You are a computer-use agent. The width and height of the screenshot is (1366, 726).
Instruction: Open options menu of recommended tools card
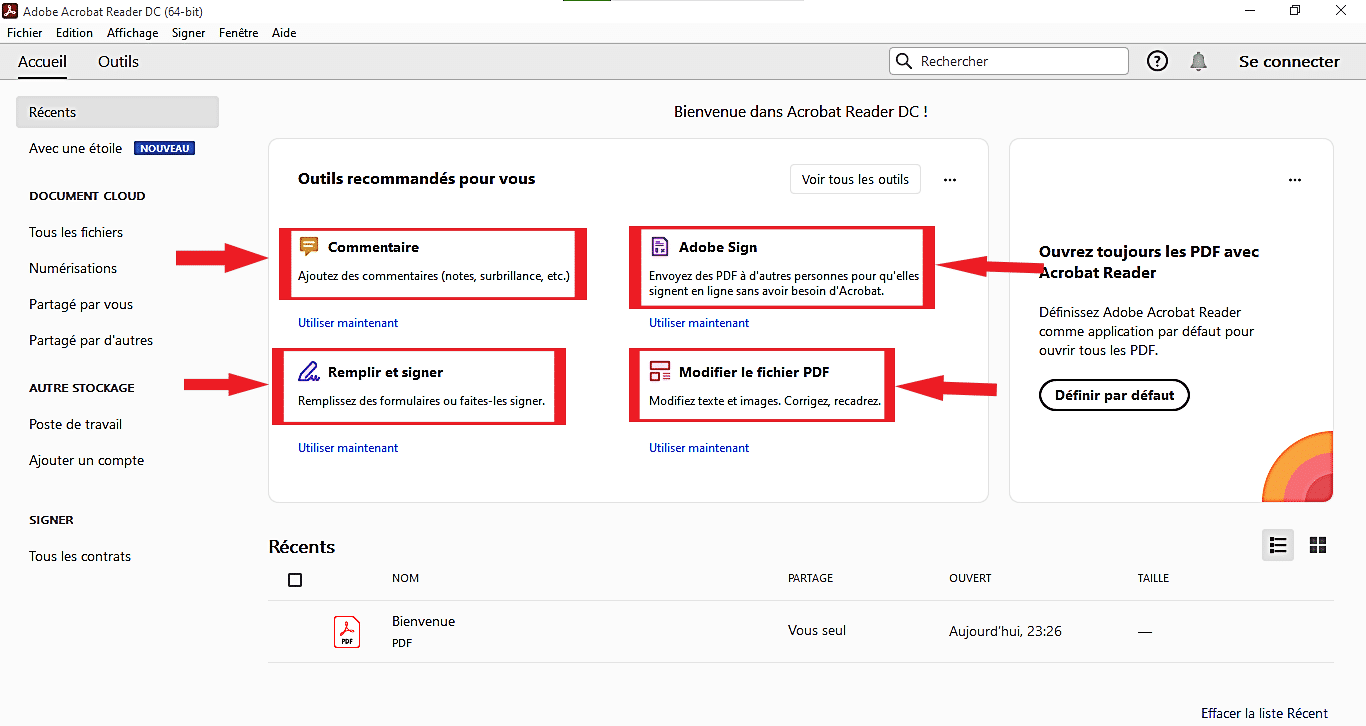[950, 180]
